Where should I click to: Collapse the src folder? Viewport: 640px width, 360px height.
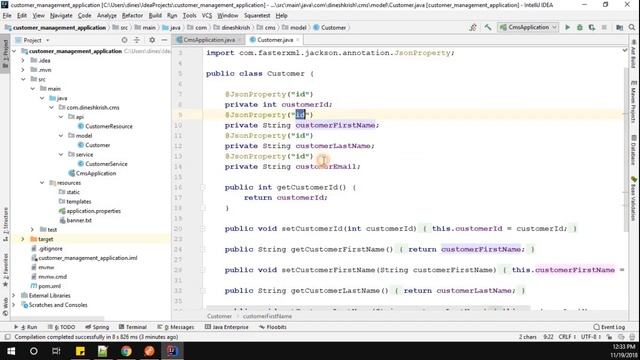[23, 79]
